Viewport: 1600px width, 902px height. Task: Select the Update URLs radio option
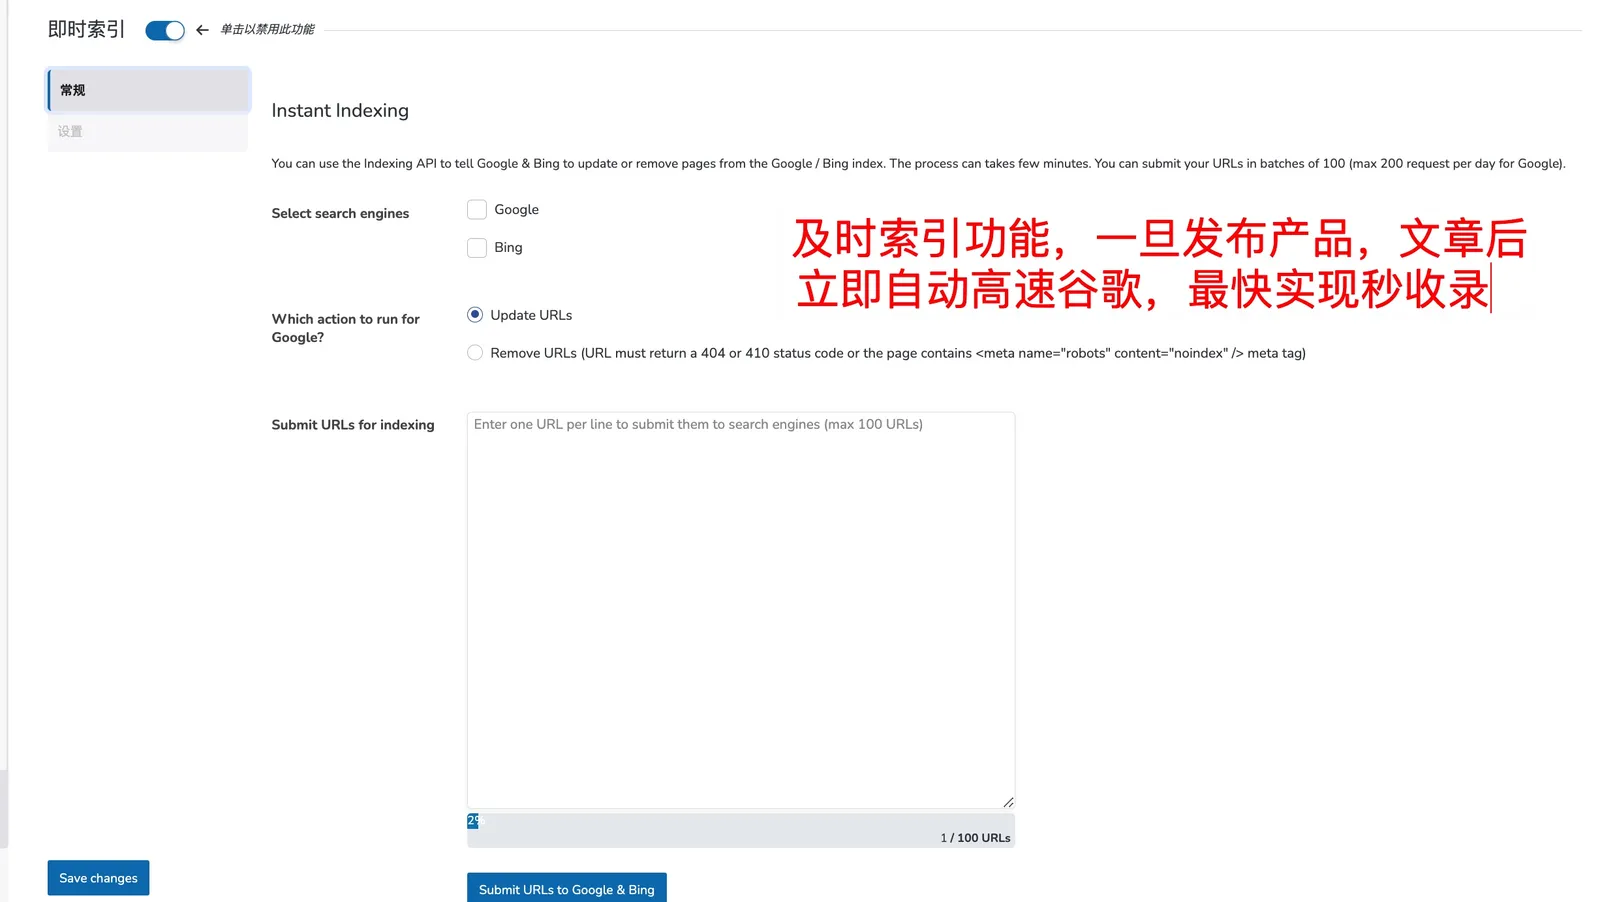click(475, 315)
